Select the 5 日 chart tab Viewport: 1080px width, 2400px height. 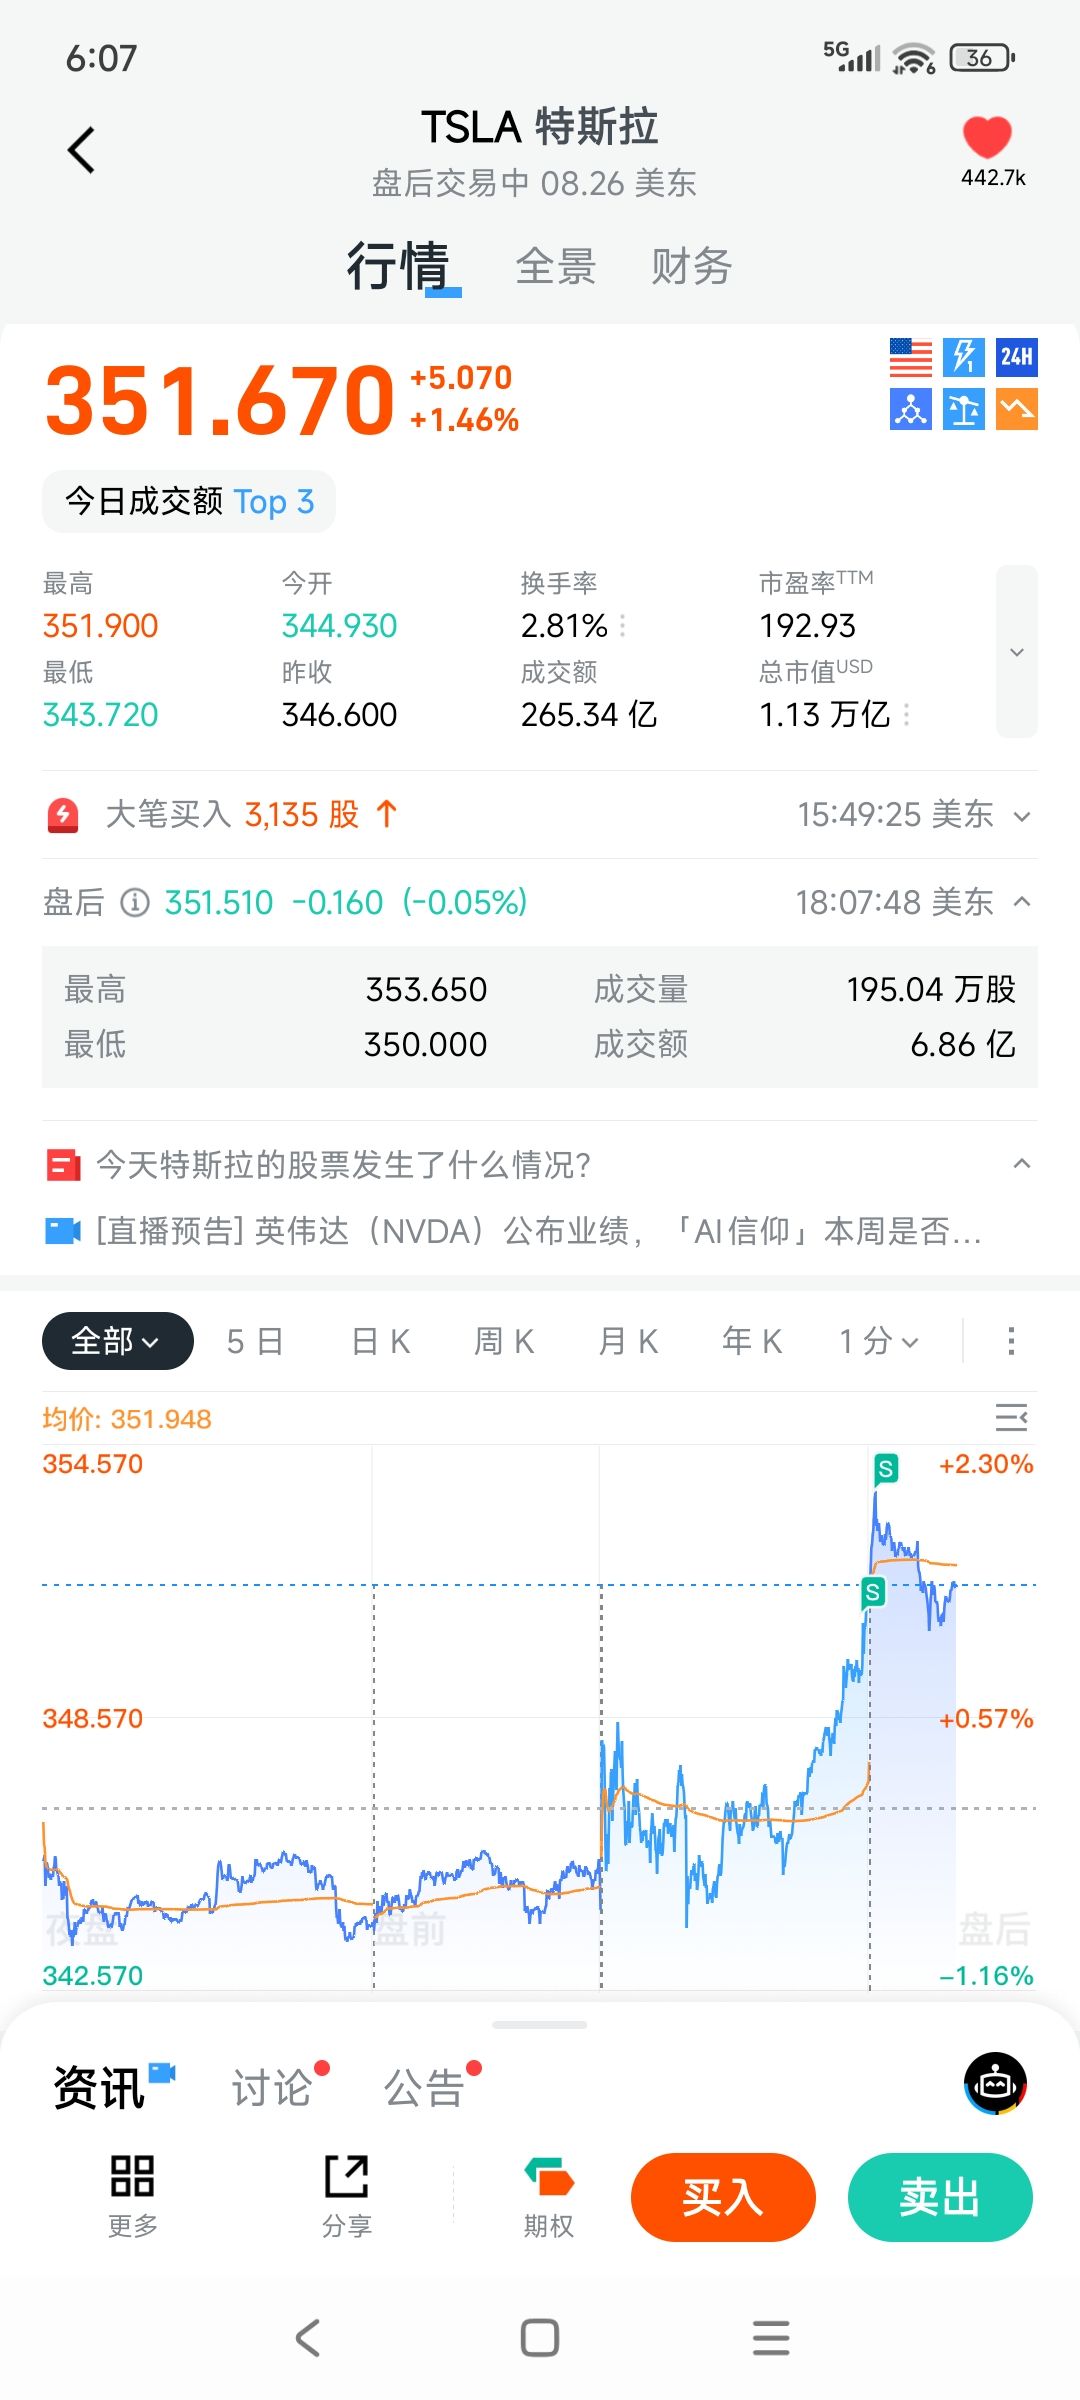click(x=255, y=1341)
